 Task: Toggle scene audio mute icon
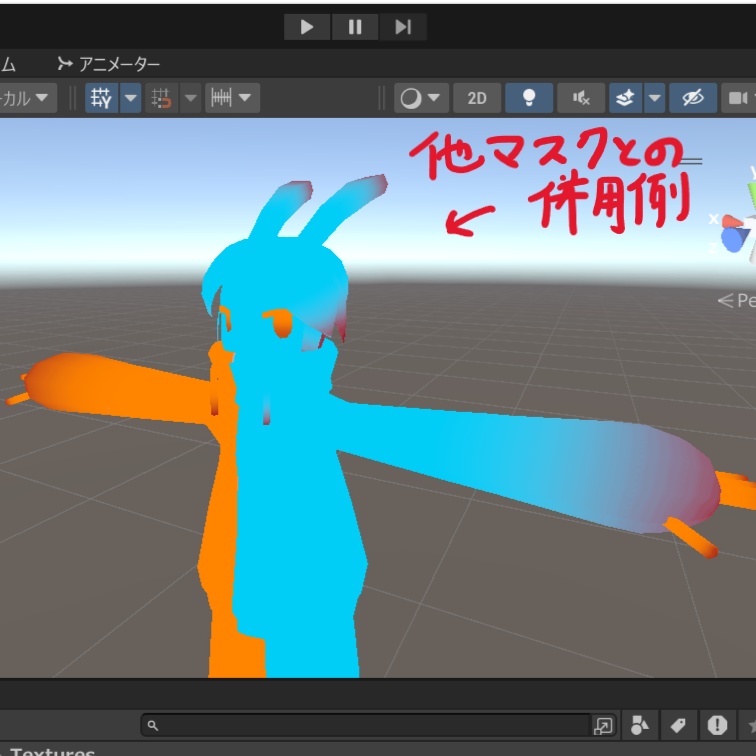pyautogui.click(x=581, y=98)
